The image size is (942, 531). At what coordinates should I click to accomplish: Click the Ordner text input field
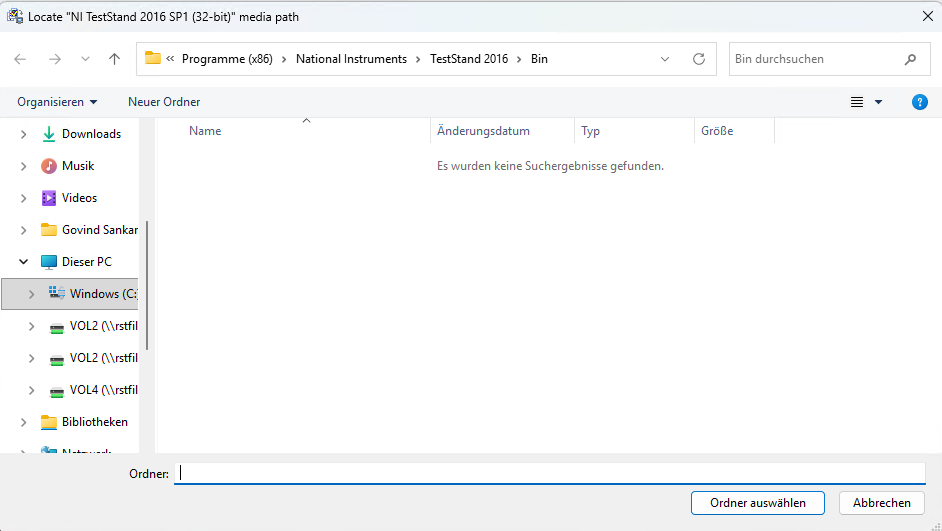pyautogui.click(x=550, y=473)
